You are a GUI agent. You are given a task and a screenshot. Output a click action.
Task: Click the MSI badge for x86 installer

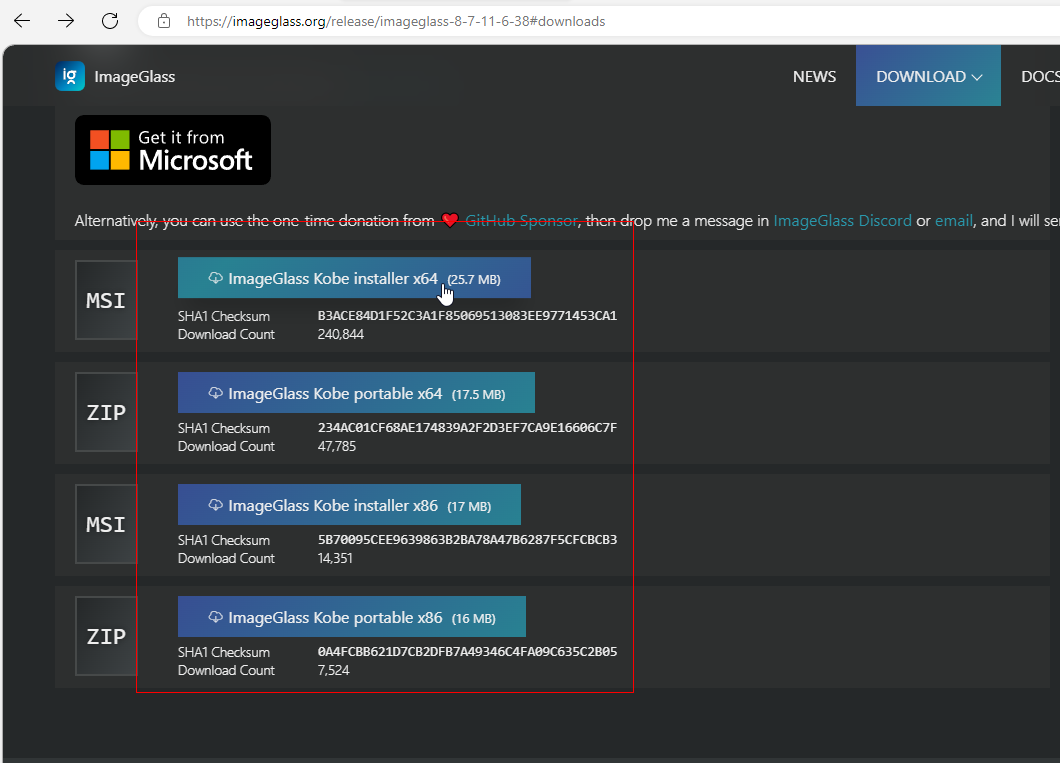106,524
